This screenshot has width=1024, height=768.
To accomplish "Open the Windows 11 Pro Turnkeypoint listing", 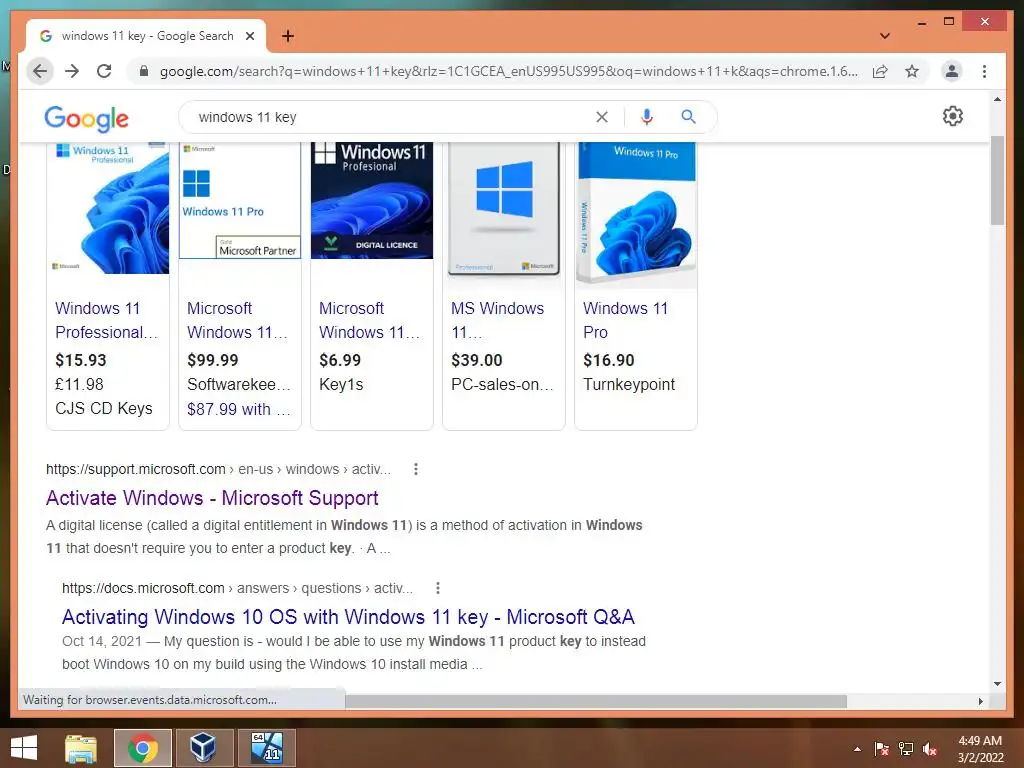I will pos(626,320).
